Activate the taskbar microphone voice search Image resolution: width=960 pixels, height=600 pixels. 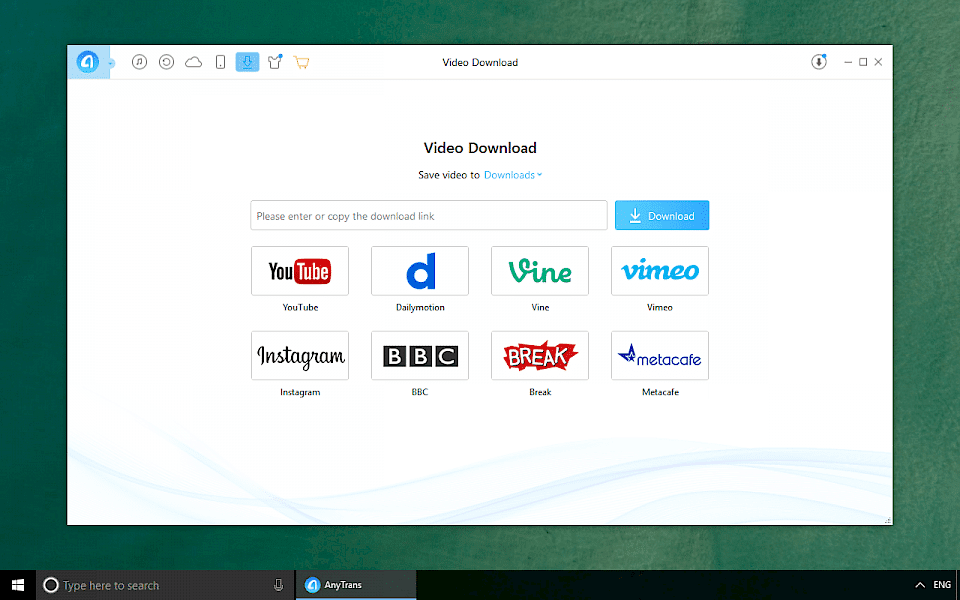pyautogui.click(x=279, y=585)
